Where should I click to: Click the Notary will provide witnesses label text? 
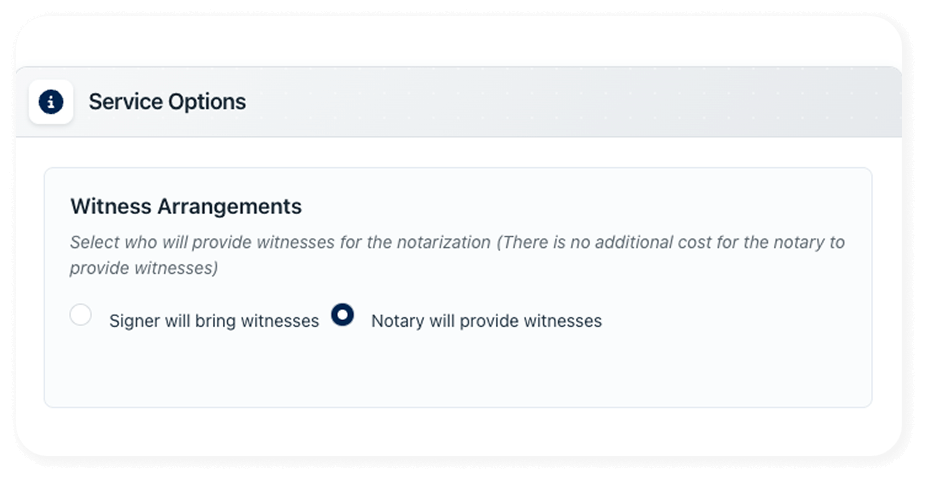(486, 321)
